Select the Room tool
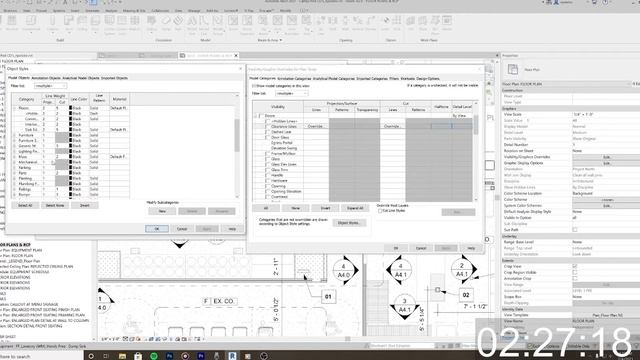The image size is (640, 360). click(233, 23)
